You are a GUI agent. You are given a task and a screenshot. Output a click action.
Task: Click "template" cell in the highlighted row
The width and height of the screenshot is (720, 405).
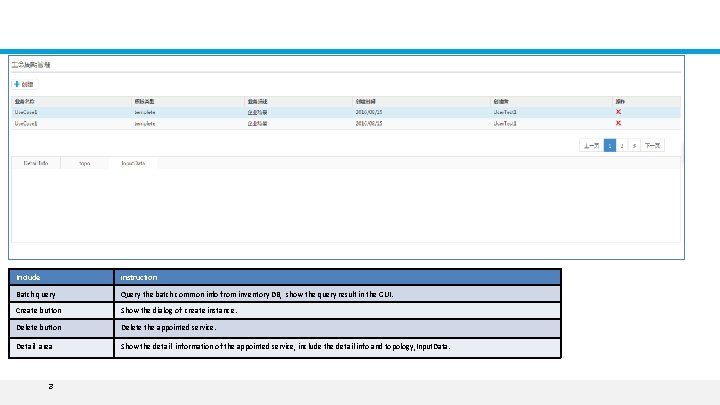tap(145, 112)
